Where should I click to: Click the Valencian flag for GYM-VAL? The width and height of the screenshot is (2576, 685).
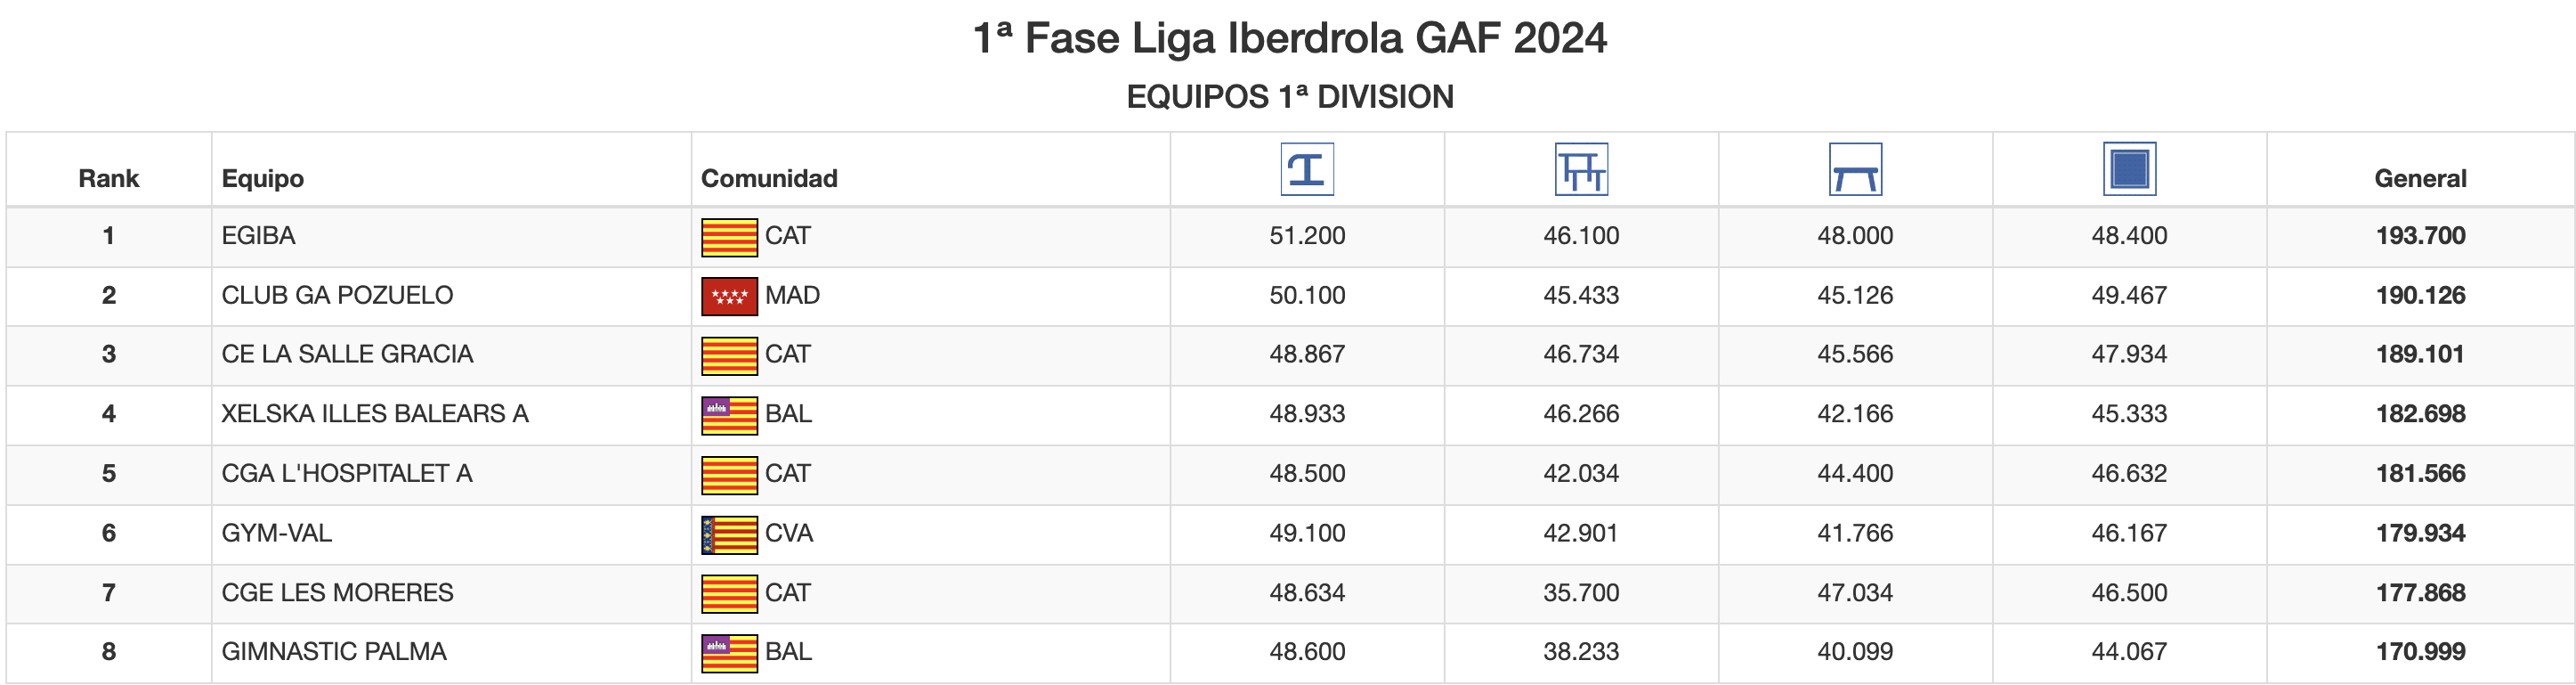point(729,534)
